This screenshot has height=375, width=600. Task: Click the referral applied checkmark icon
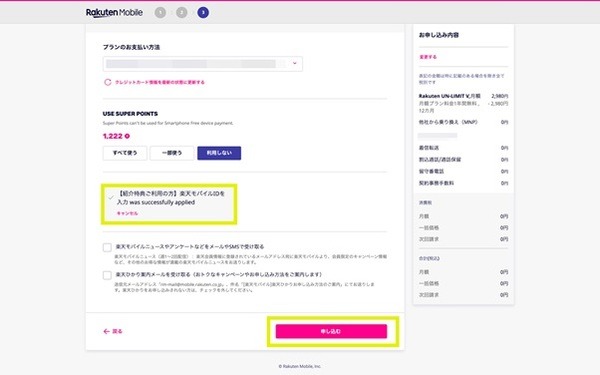111,198
